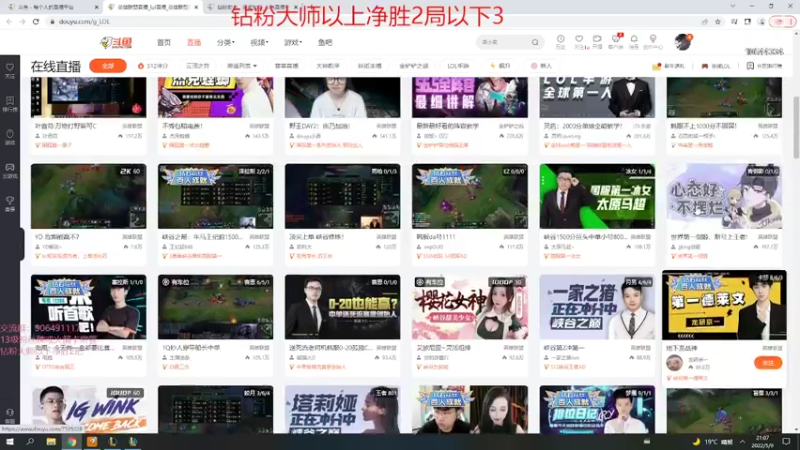Select the 首页 navigation item
Viewport: 800px width, 450px height.
pos(164,42)
